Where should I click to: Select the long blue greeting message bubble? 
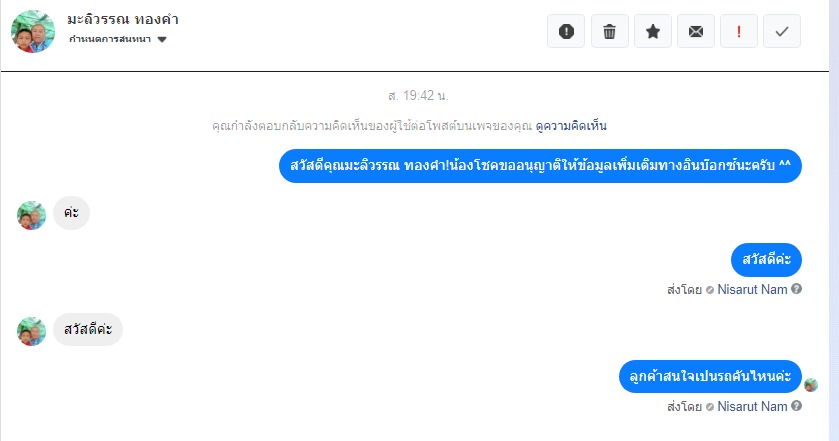[540, 165]
